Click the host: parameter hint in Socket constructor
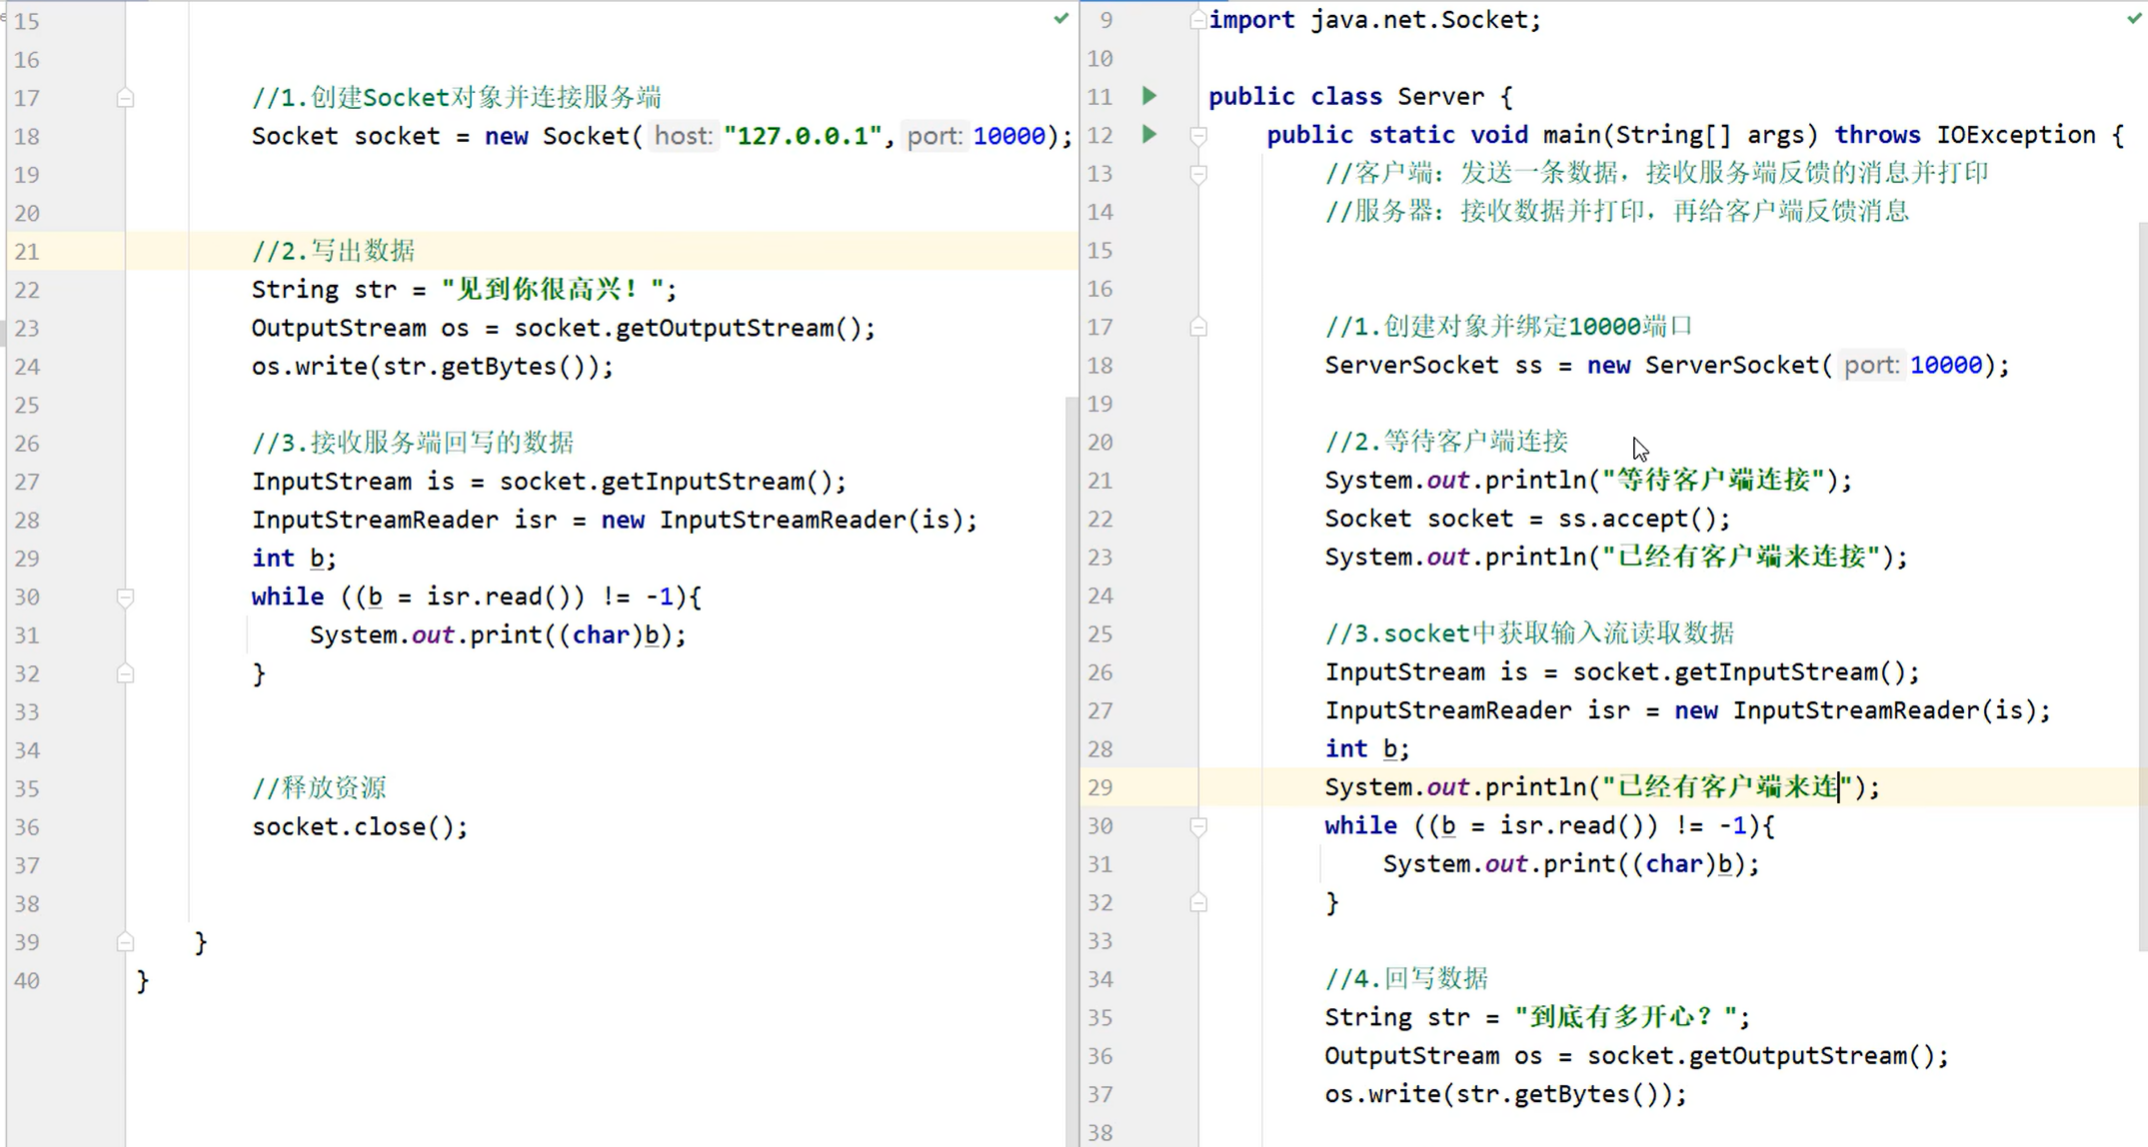2148x1147 pixels. (683, 136)
